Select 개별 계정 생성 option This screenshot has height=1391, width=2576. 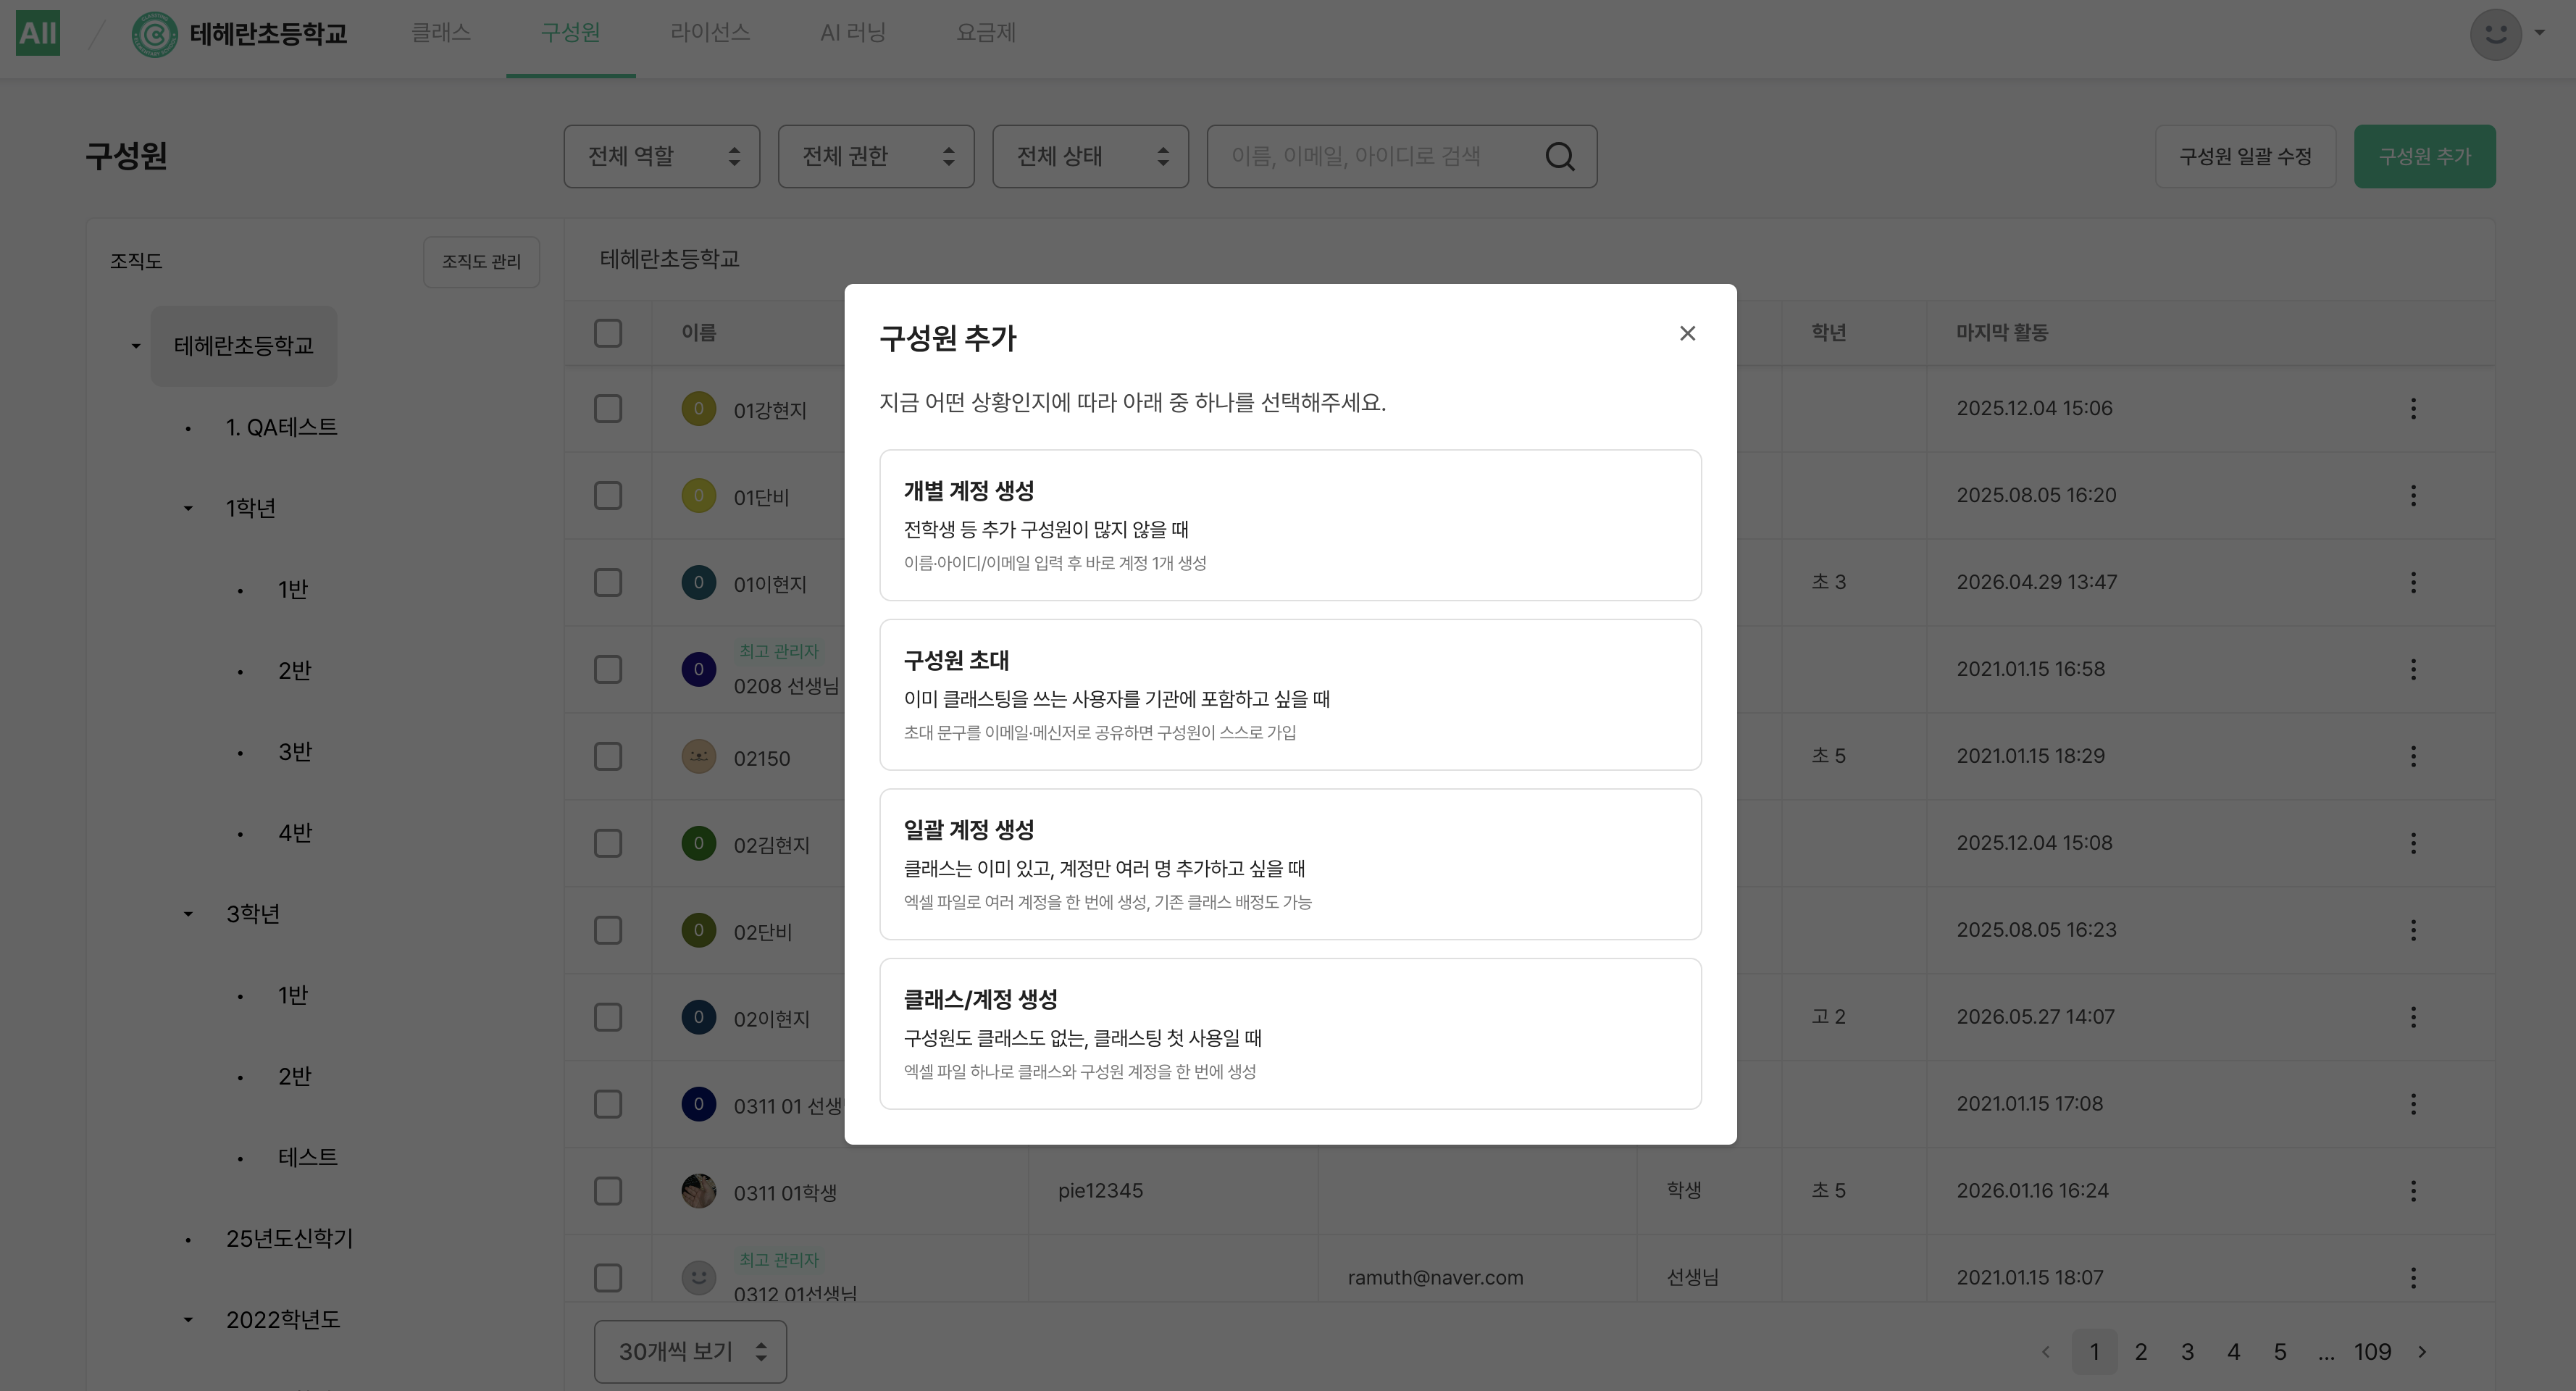tap(1290, 525)
